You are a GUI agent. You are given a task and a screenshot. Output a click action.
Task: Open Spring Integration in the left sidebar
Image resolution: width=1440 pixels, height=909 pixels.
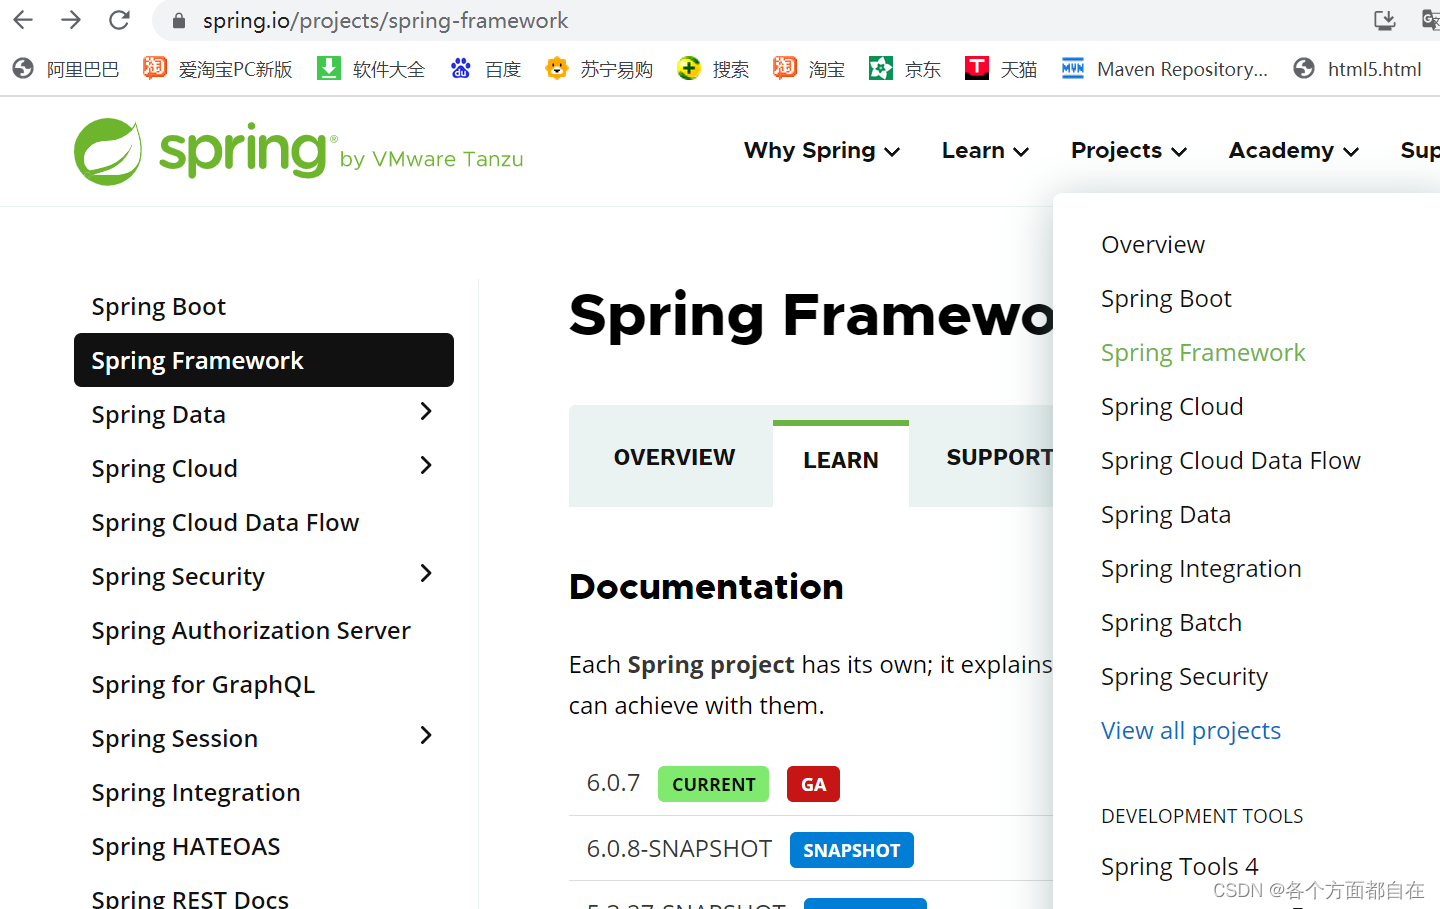click(196, 793)
